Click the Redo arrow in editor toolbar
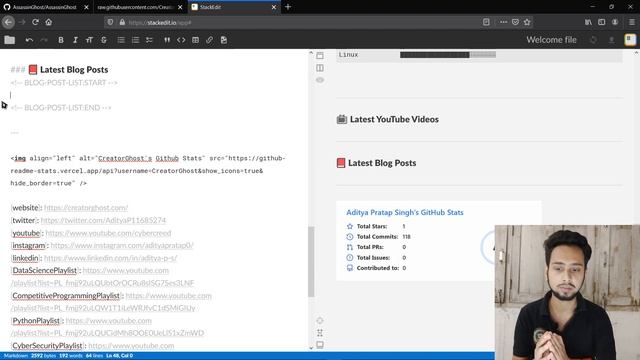The height and width of the screenshot is (360, 640). click(44, 40)
